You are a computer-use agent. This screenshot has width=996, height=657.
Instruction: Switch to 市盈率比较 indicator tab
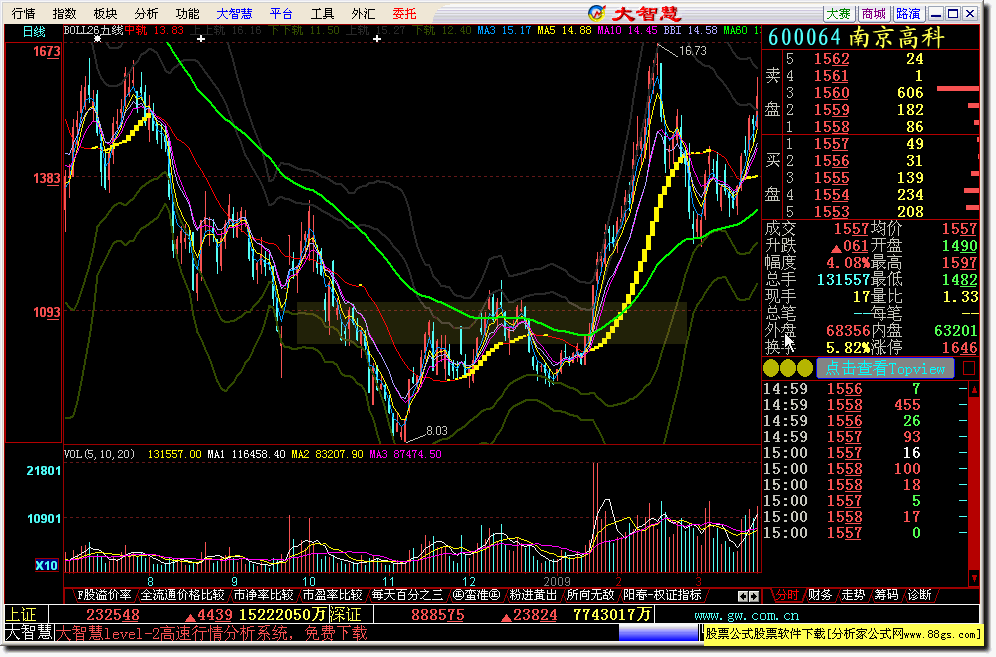[x=332, y=595]
